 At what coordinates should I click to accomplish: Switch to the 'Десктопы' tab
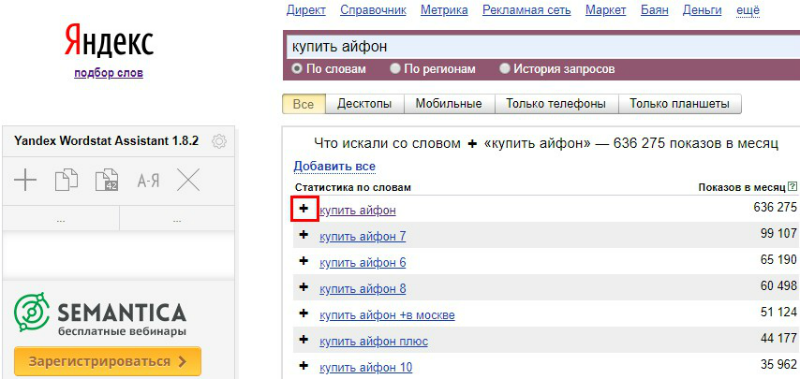[x=365, y=104]
